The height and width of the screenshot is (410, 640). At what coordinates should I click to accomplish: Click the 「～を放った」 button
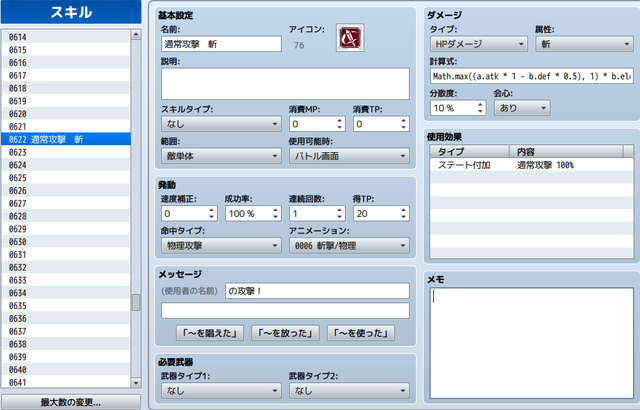pyautogui.click(x=285, y=333)
